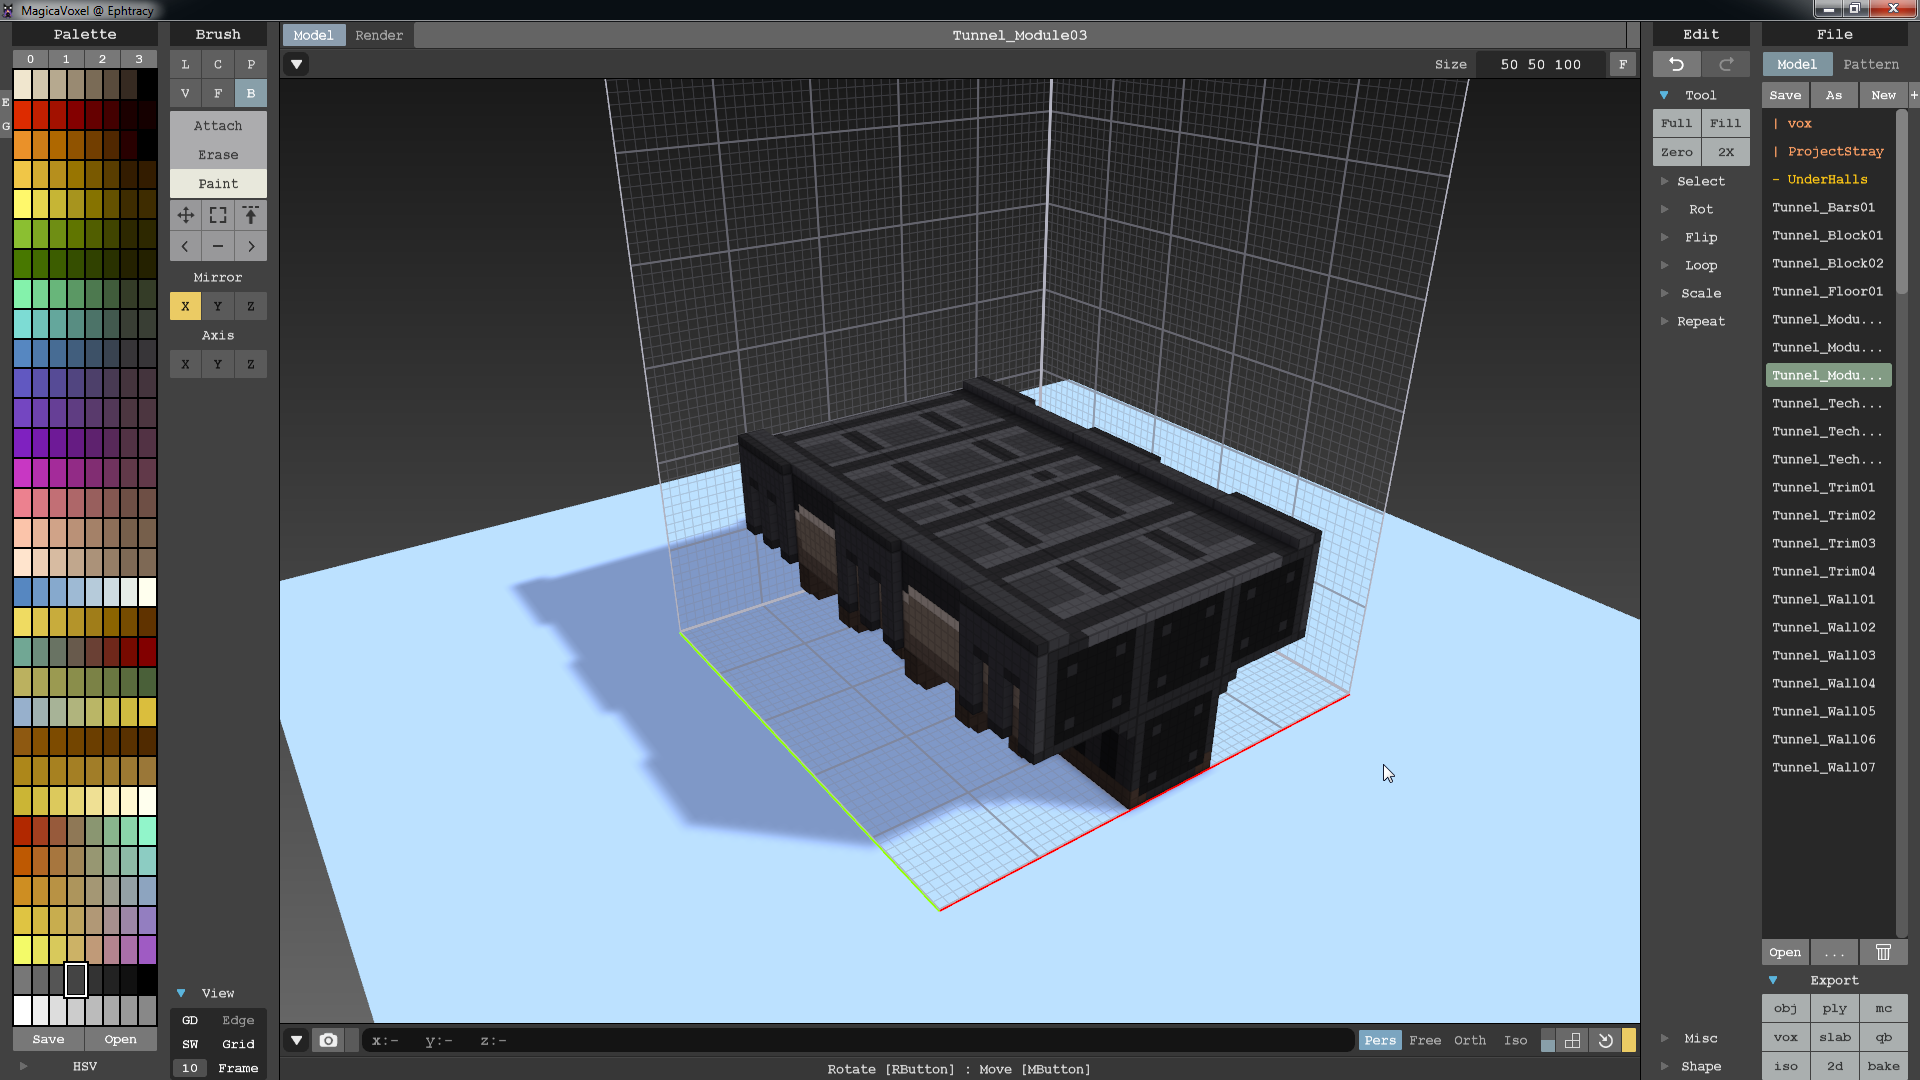The width and height of the screenshot is (1920, 1080).
Task: Toggle Mirror Z axis
Action: tap(251, 306)
